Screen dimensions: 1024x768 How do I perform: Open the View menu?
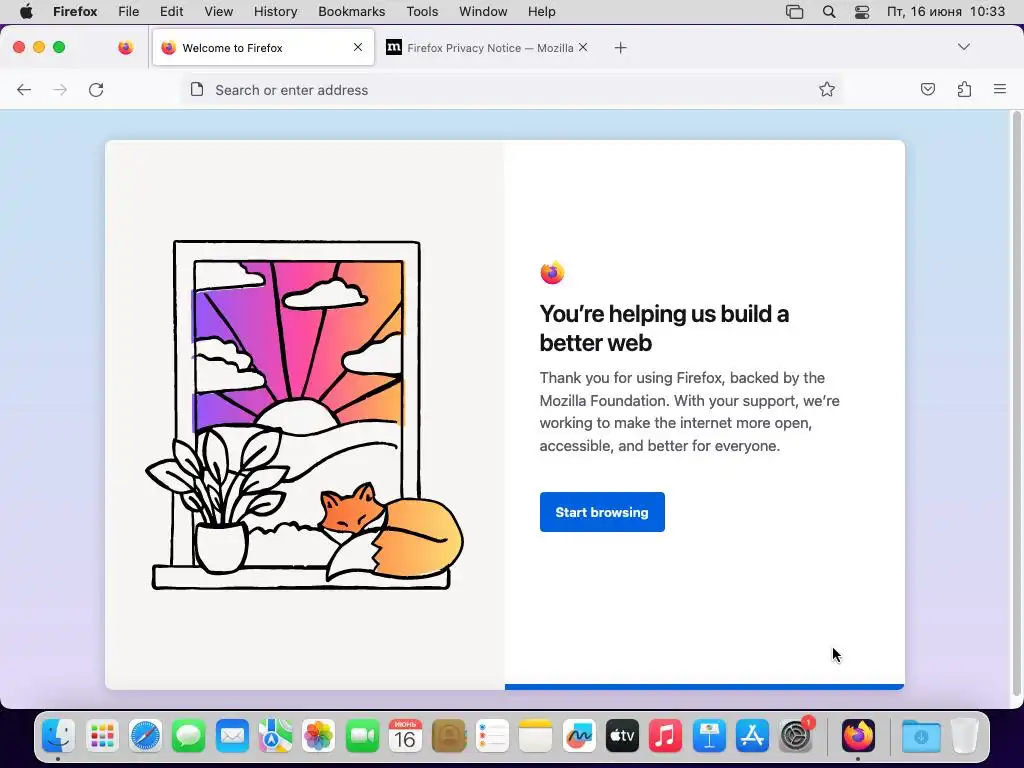pyautogui.click(x=219, y=12)
